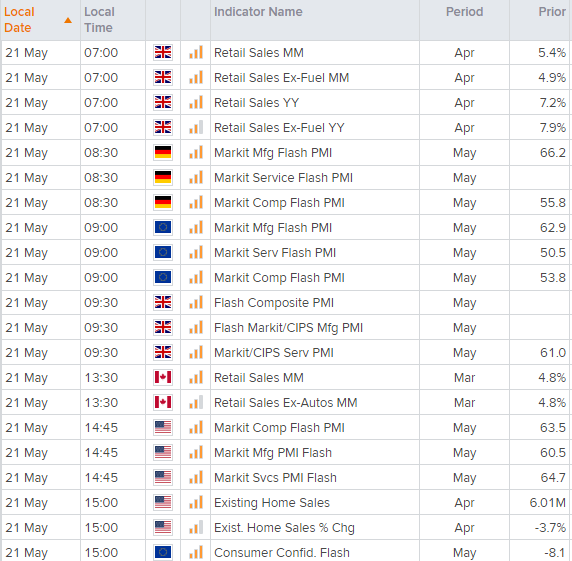Toggle the Local Date sort arrow

[68, 20]
